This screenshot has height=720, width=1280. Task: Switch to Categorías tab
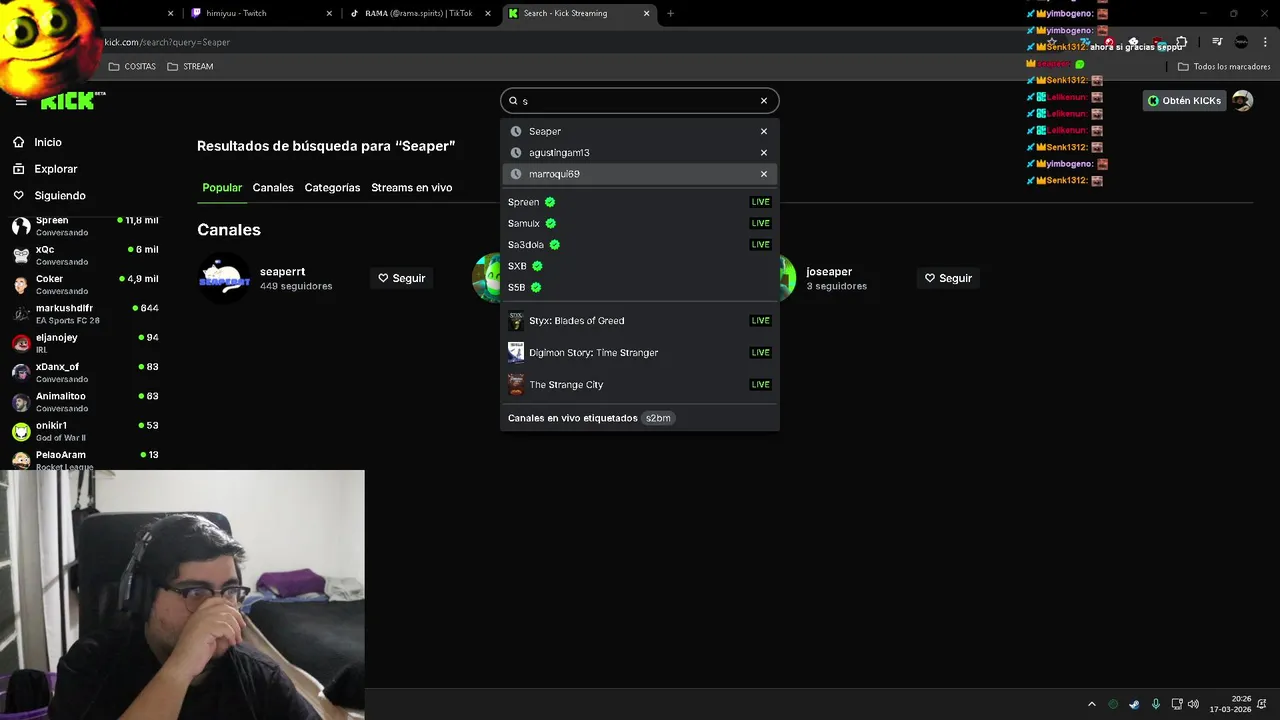(332, 188)
